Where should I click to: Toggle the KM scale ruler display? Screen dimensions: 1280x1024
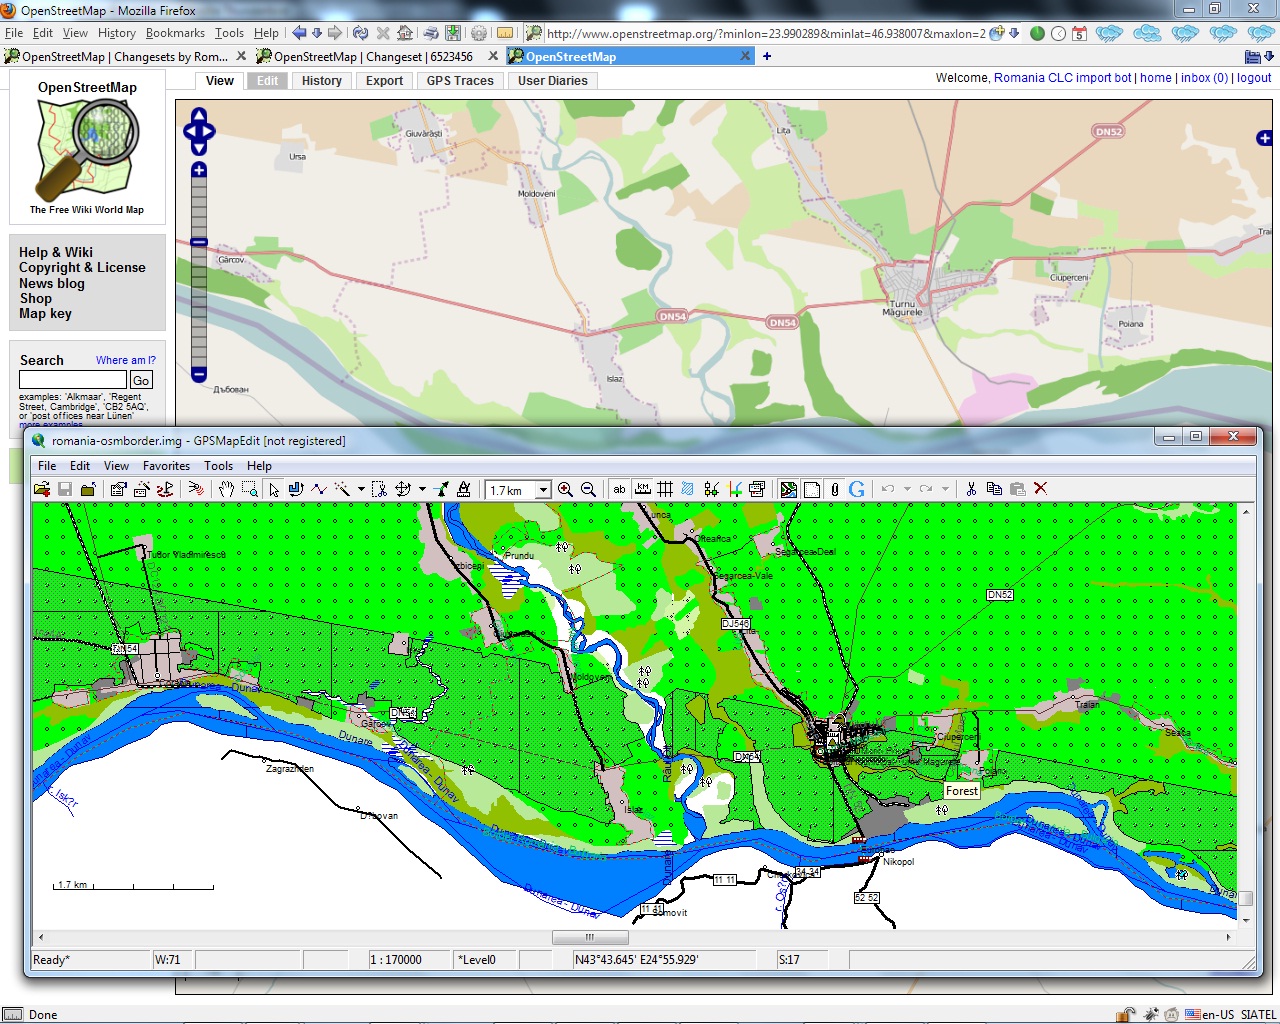pos(642,489)
